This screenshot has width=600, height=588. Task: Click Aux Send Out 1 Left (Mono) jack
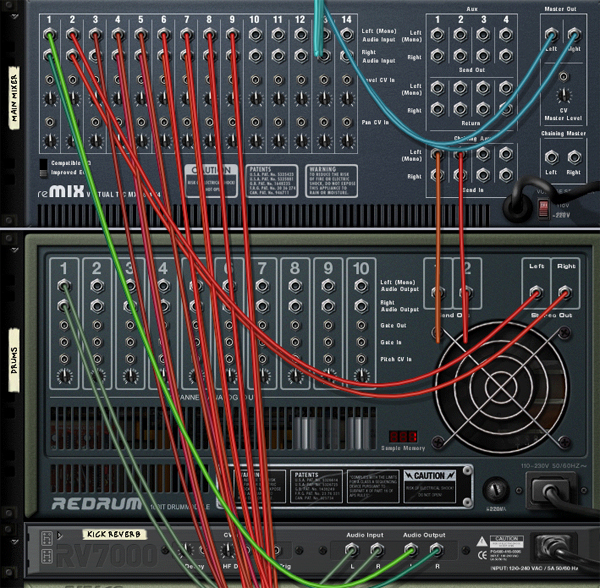click(437, 35)
